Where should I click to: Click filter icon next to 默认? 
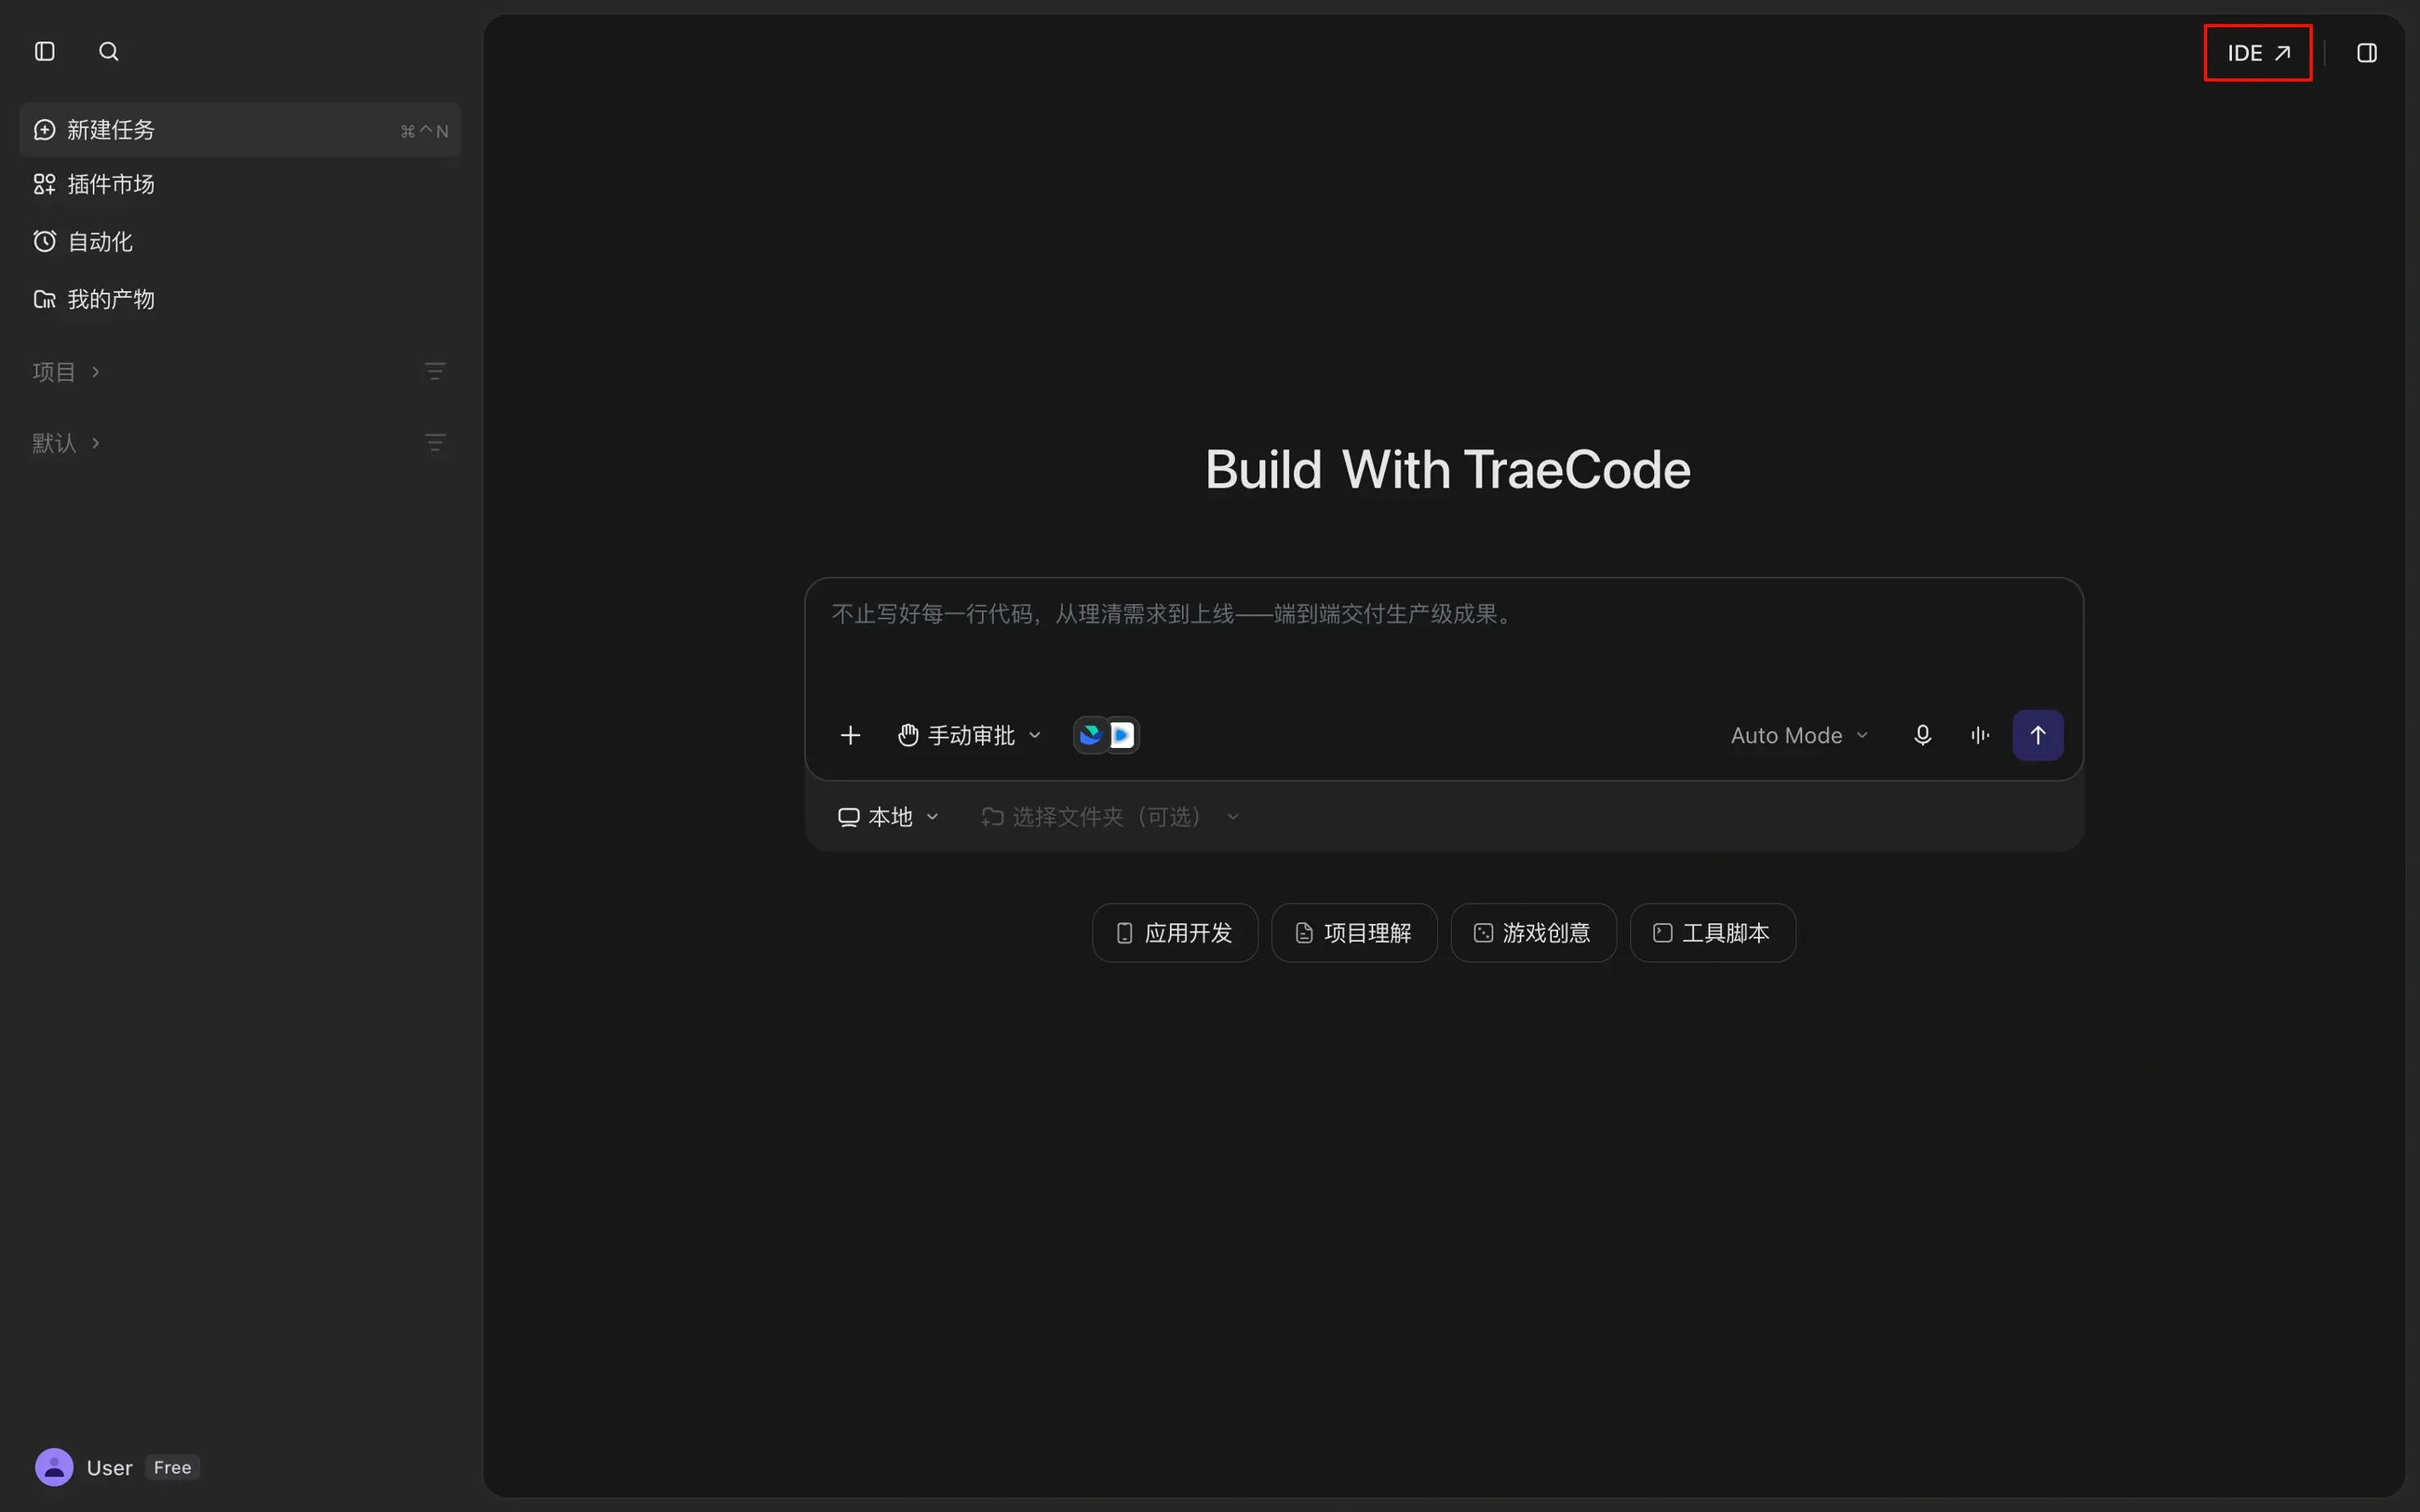tap(435, 442)
